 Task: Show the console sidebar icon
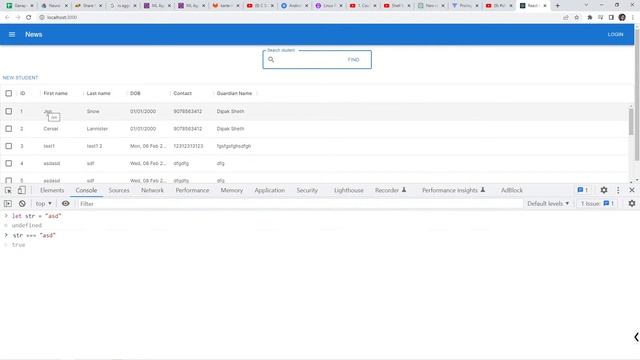(8, 203)
